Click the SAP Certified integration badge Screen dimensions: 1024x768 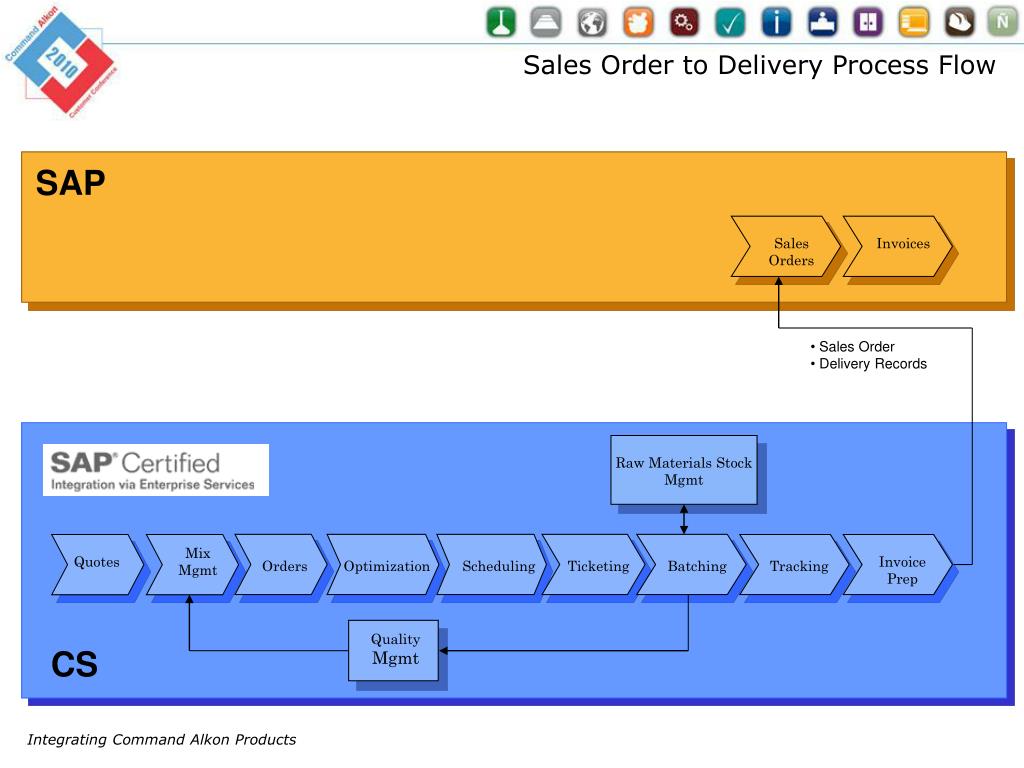tap(155, 470)
